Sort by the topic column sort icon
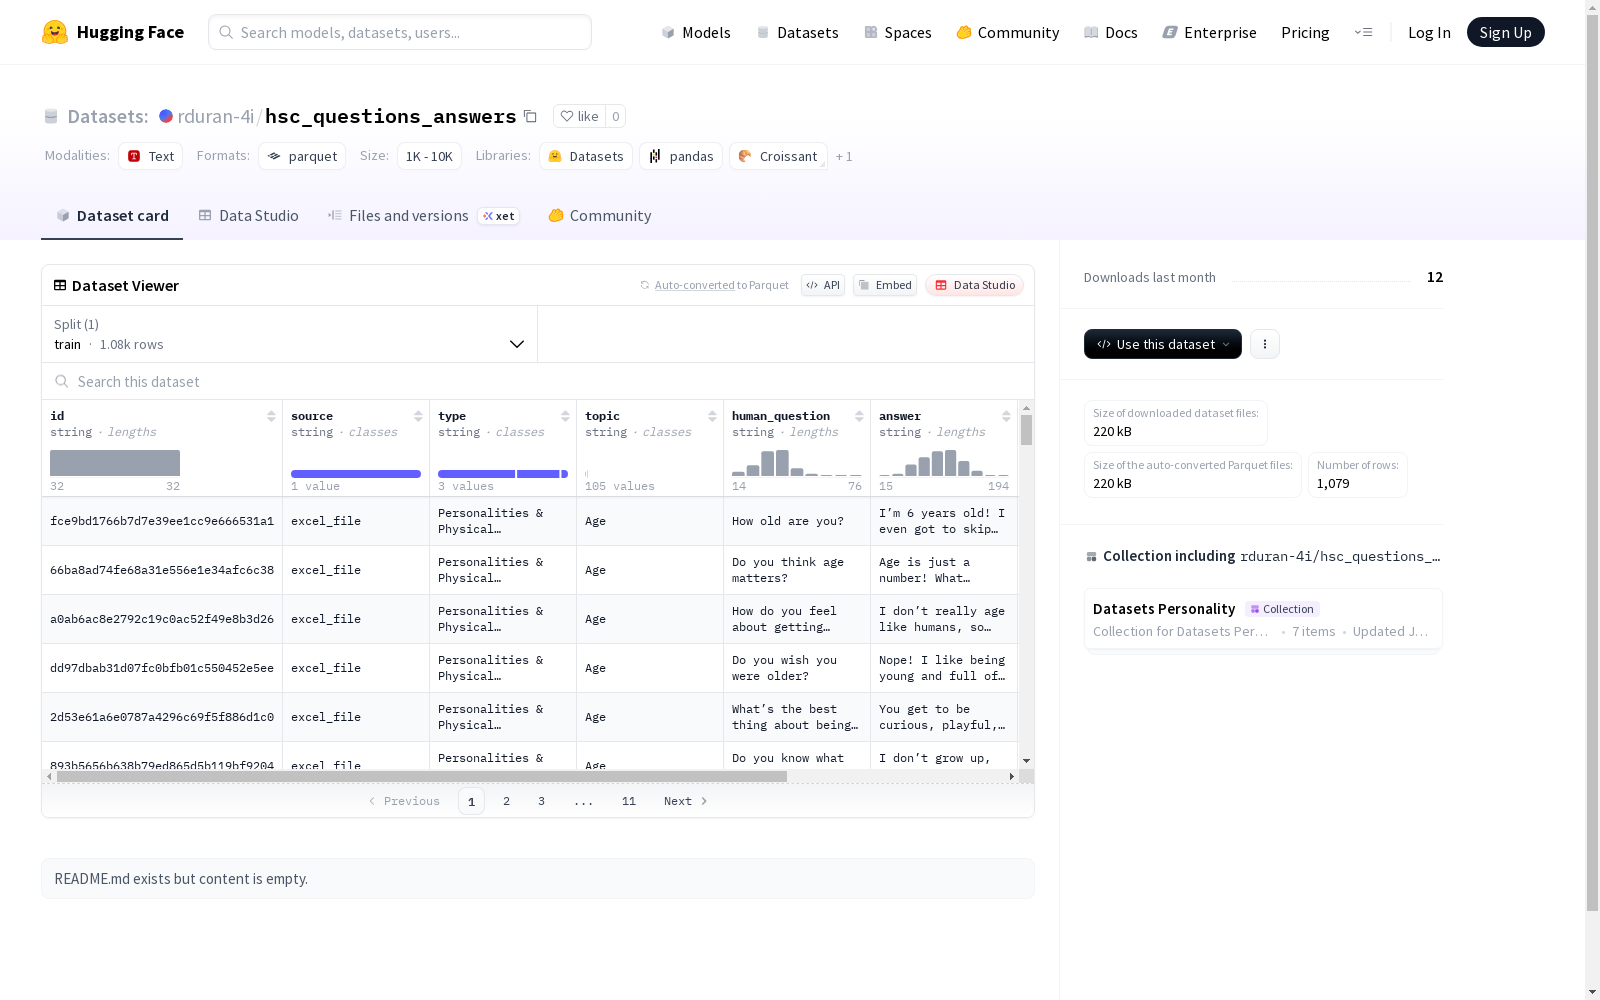The height and width of the screenshot is (1000, 1600). point(712,416)
